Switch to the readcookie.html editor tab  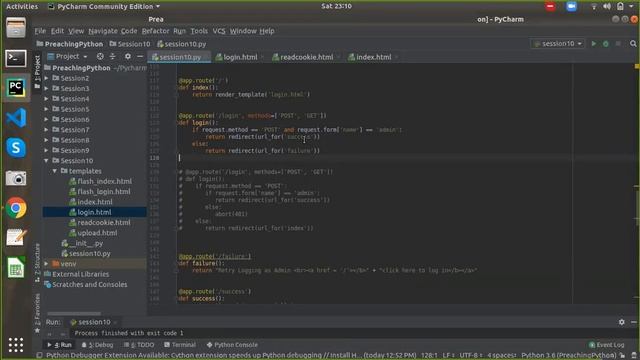pyautogui.click(x=306, y=57)
